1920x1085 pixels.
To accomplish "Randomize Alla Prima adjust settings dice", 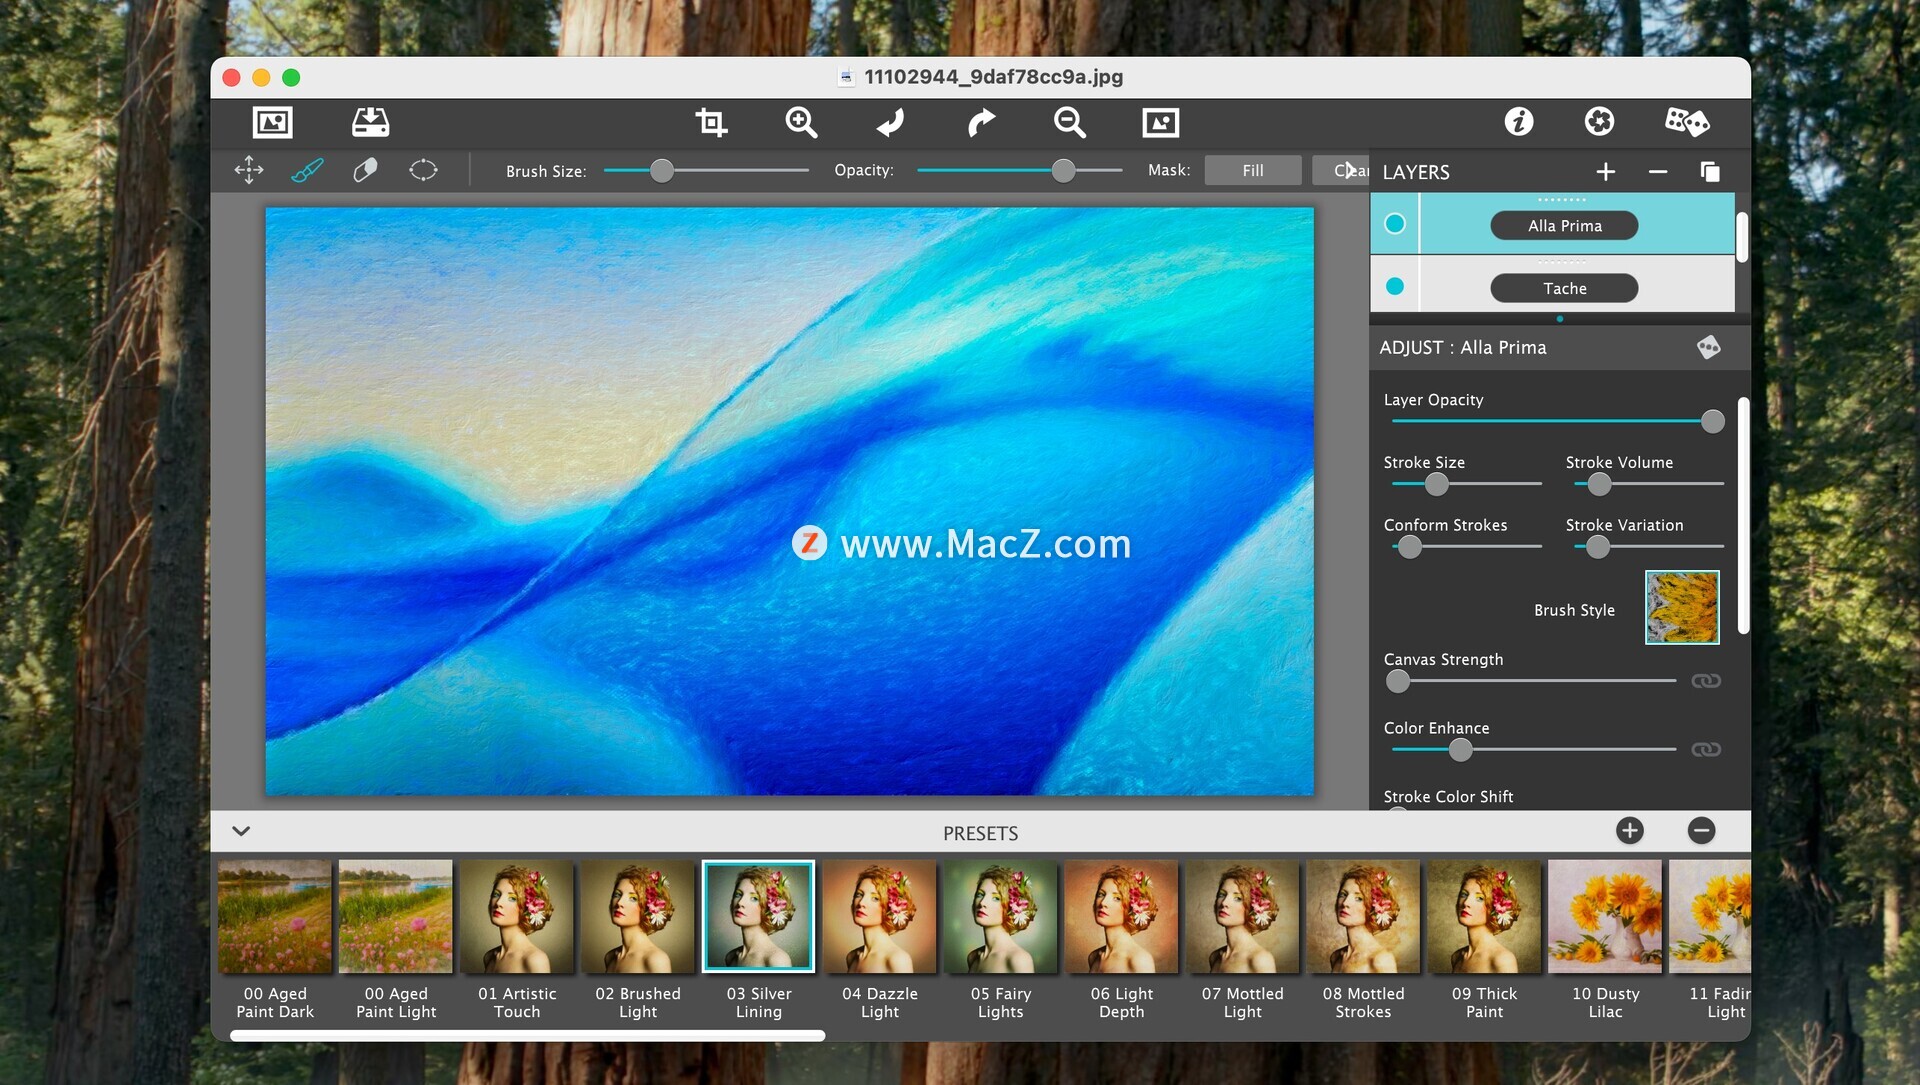I will coord(1708,347).
